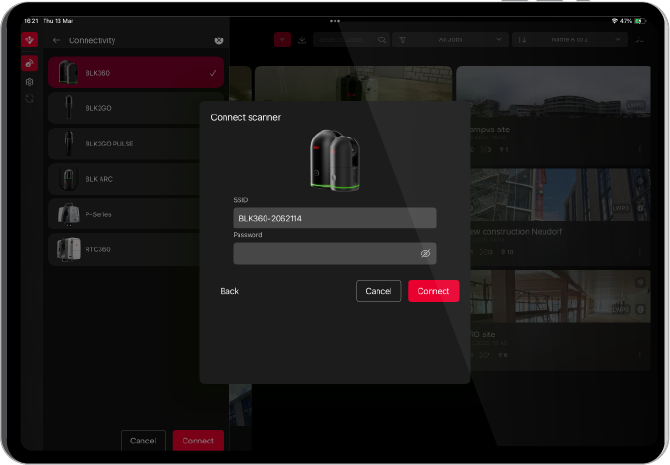Pick the BLK ARC scanner entry
Image resolution: width=670 pixels, height=465 pixels.
pos(135,179)
